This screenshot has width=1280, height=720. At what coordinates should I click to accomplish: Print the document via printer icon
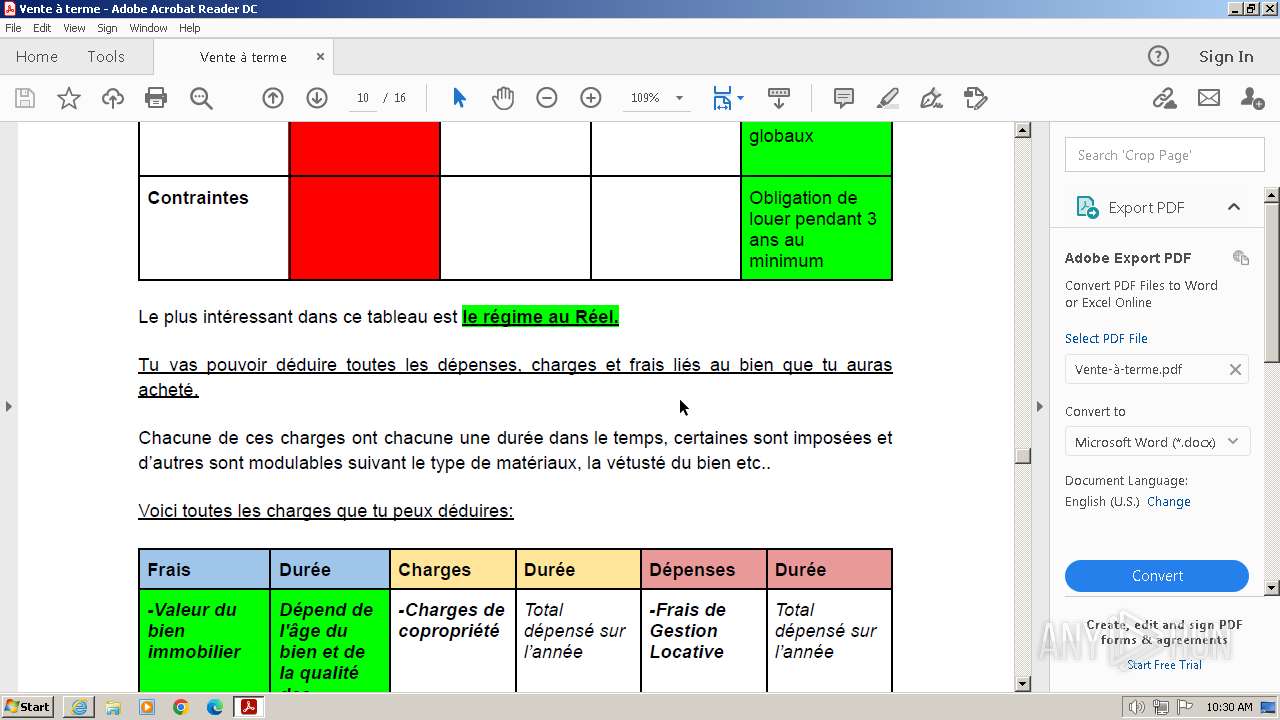click(156, 98)
